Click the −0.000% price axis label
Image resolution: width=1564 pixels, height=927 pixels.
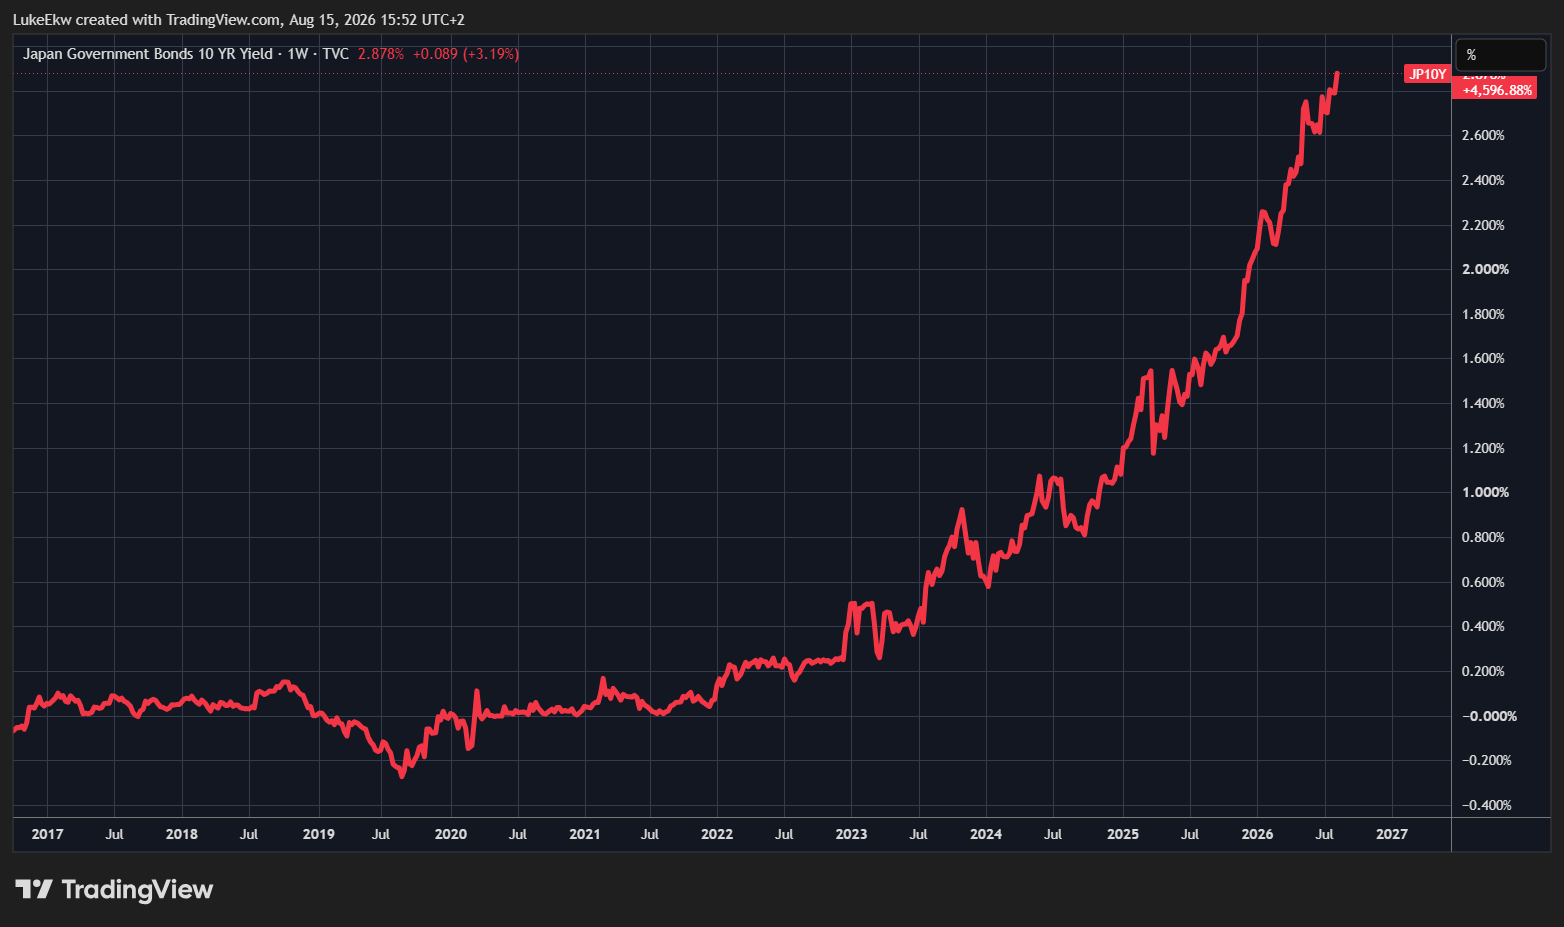click(1489, 716)
